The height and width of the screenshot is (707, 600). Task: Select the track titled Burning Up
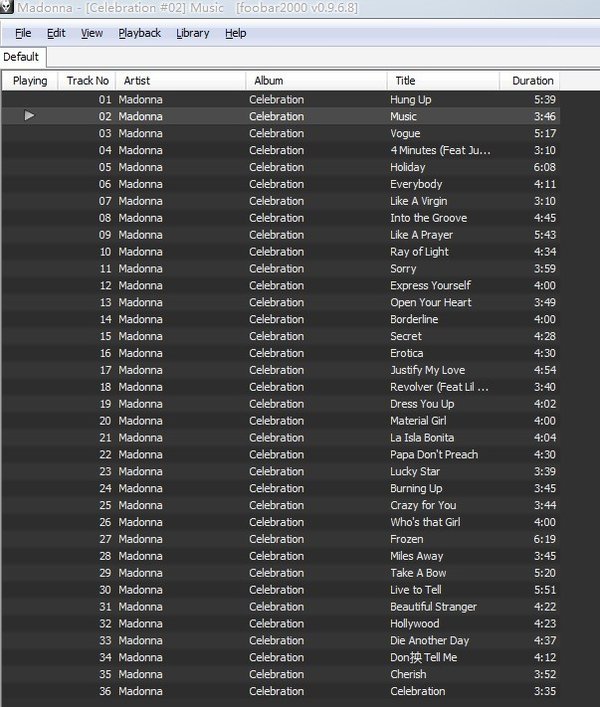pos(281,488)
